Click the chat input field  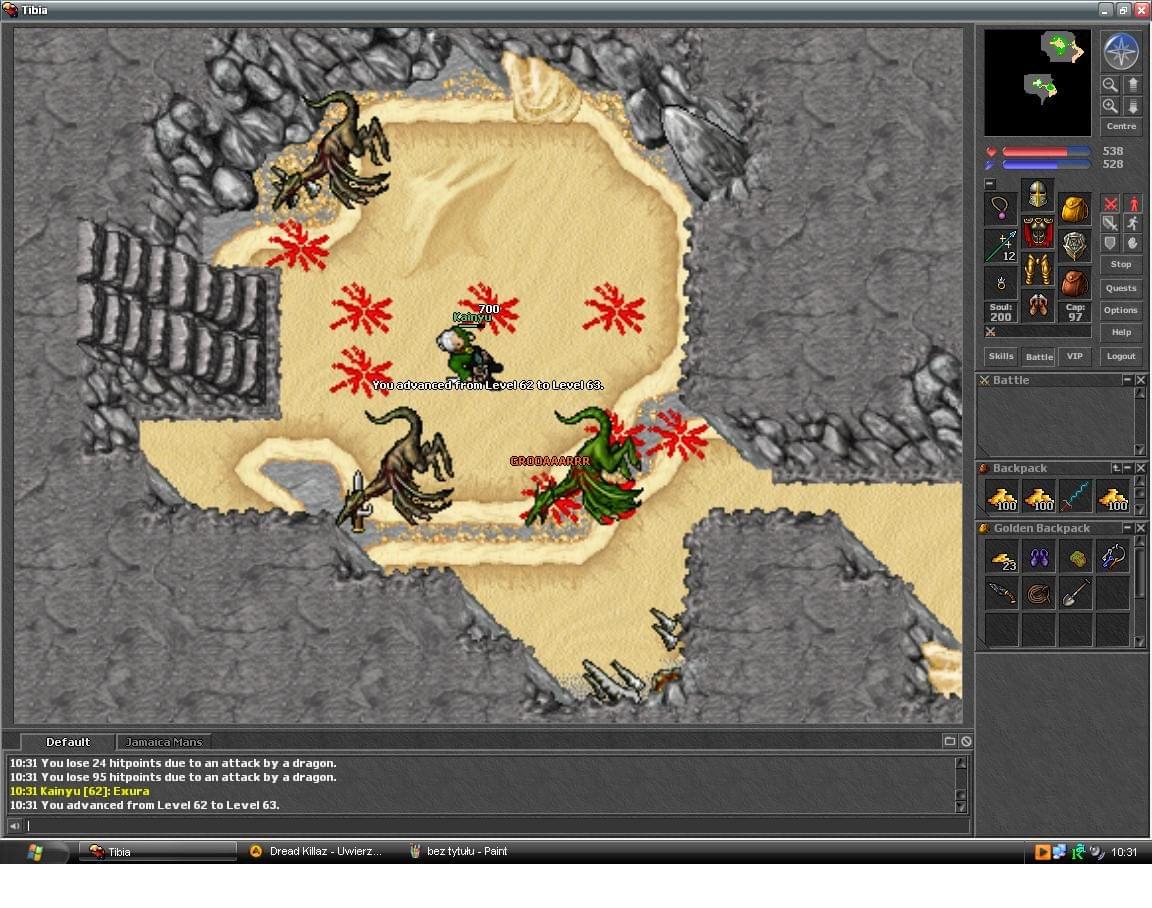click(497, 826)
